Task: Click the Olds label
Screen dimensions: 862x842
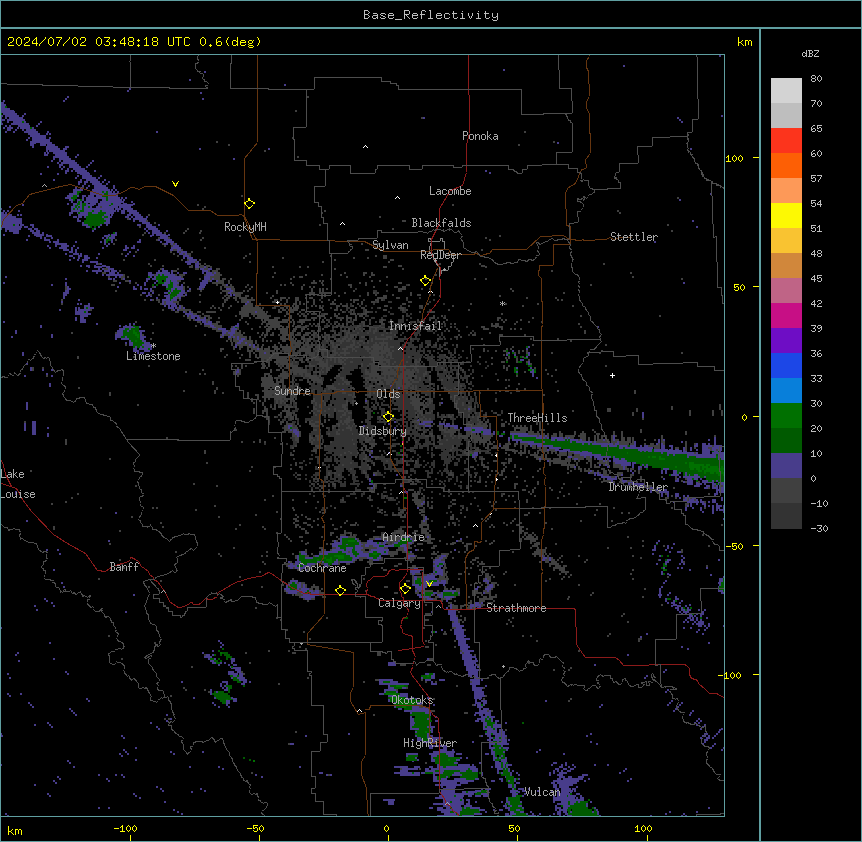Action: coord(388,394)
